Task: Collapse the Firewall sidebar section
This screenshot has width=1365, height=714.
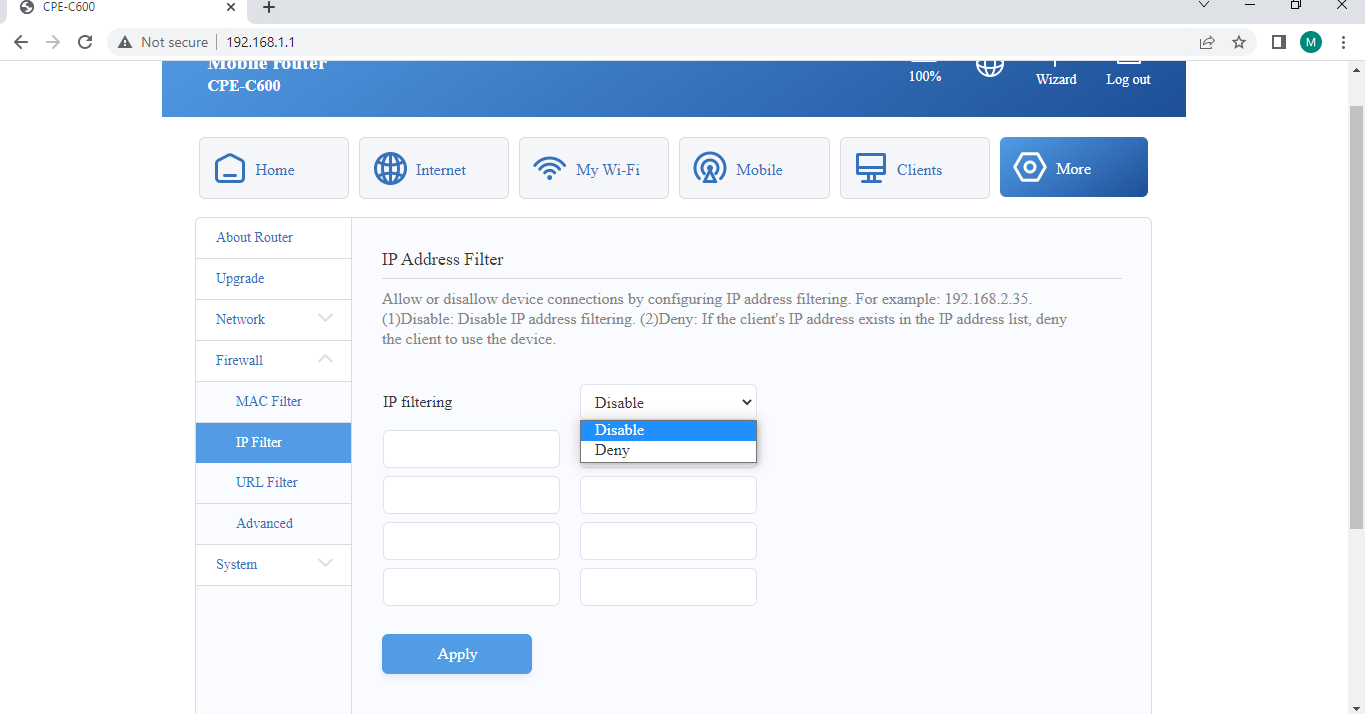Action: click(x=274, y=361)
